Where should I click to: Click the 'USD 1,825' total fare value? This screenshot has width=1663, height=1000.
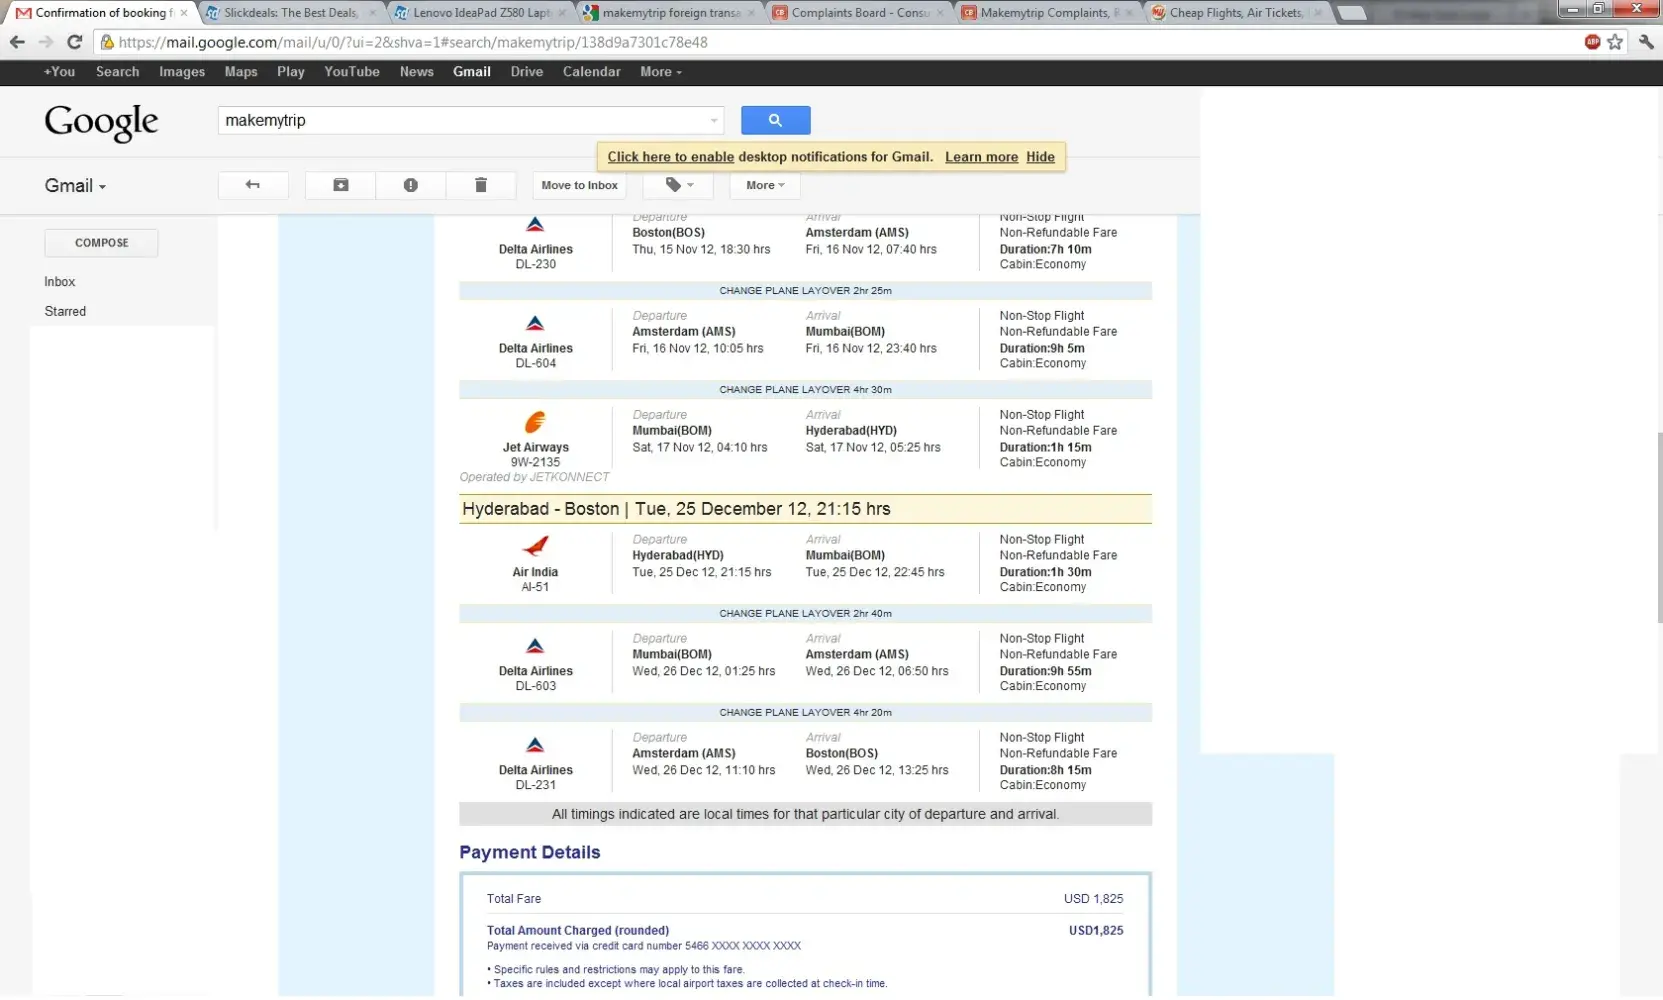(x=1093, y=899)
